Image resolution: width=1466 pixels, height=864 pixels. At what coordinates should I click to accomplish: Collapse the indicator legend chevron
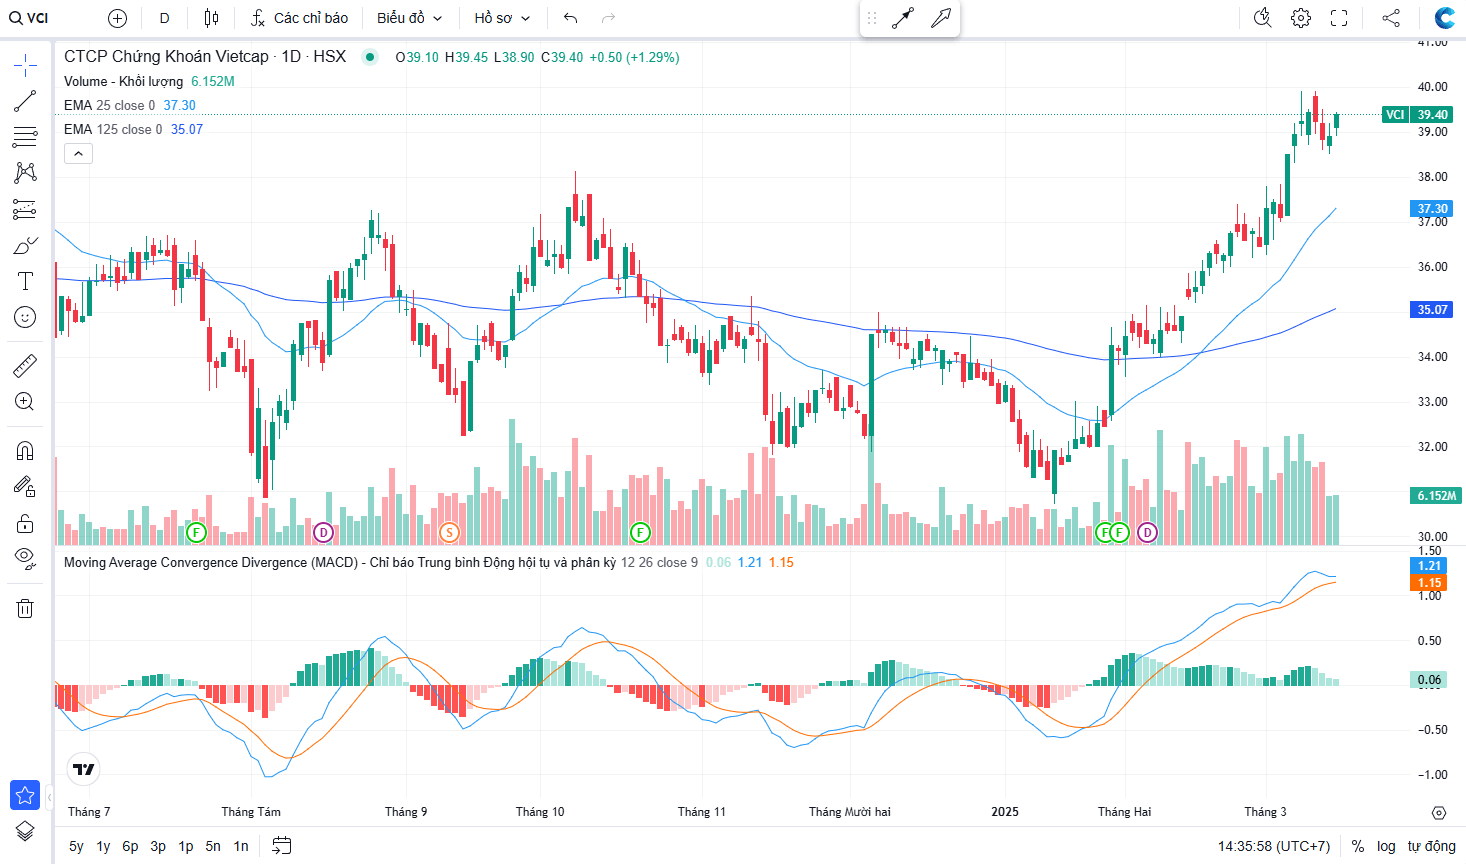click(x=78, y=153)
